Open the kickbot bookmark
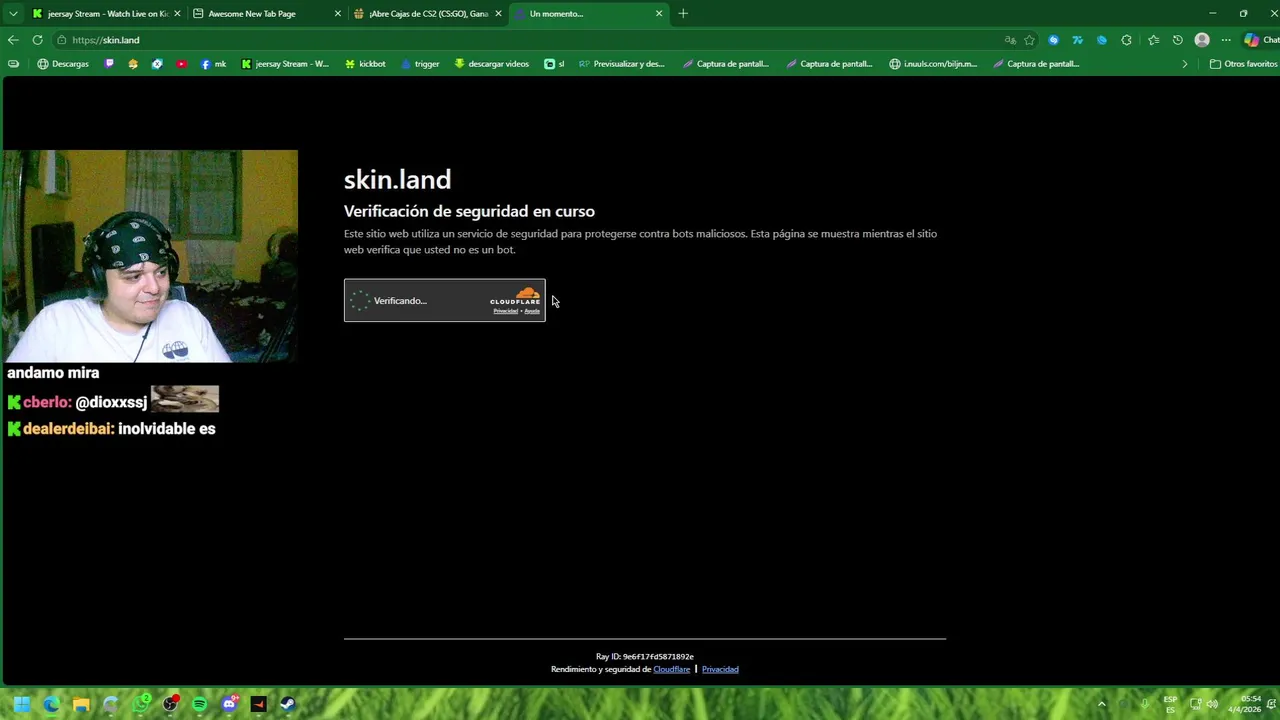This screenshot has width=1280, height=720. [x=365, y=64]
